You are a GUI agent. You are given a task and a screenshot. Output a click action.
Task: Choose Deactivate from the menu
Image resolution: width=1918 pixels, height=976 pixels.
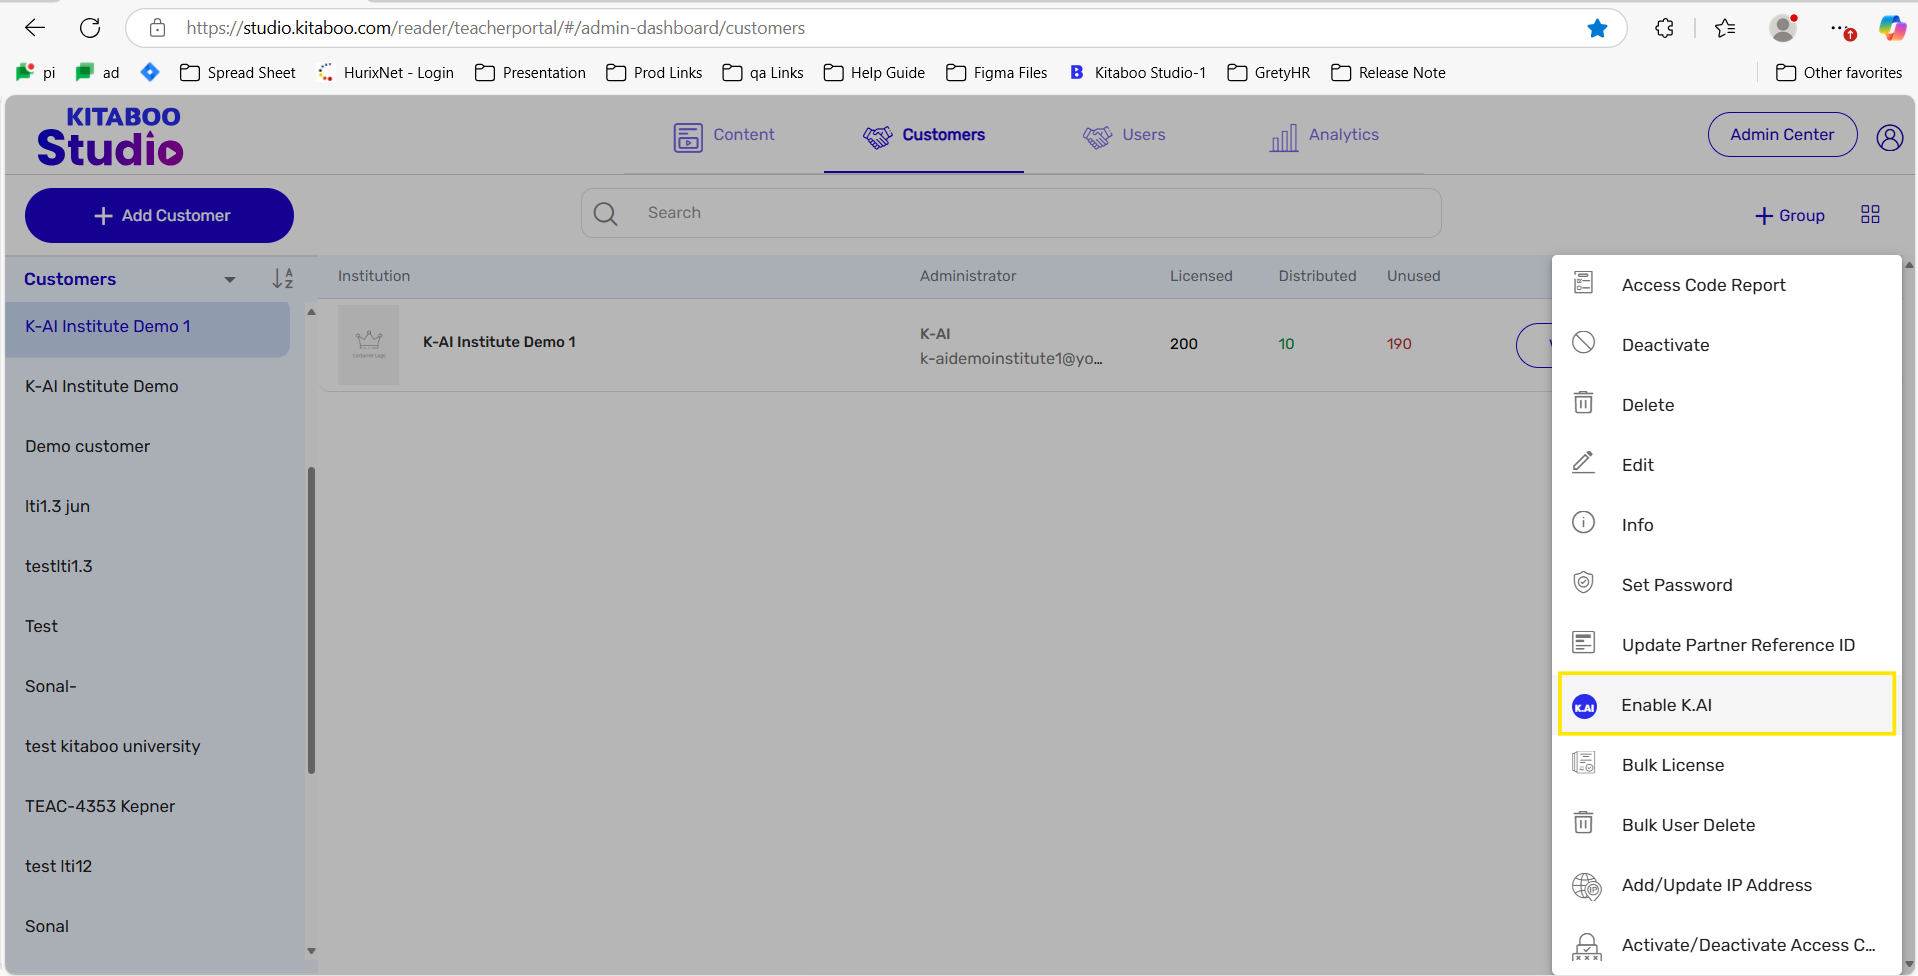click(1727, 345)
